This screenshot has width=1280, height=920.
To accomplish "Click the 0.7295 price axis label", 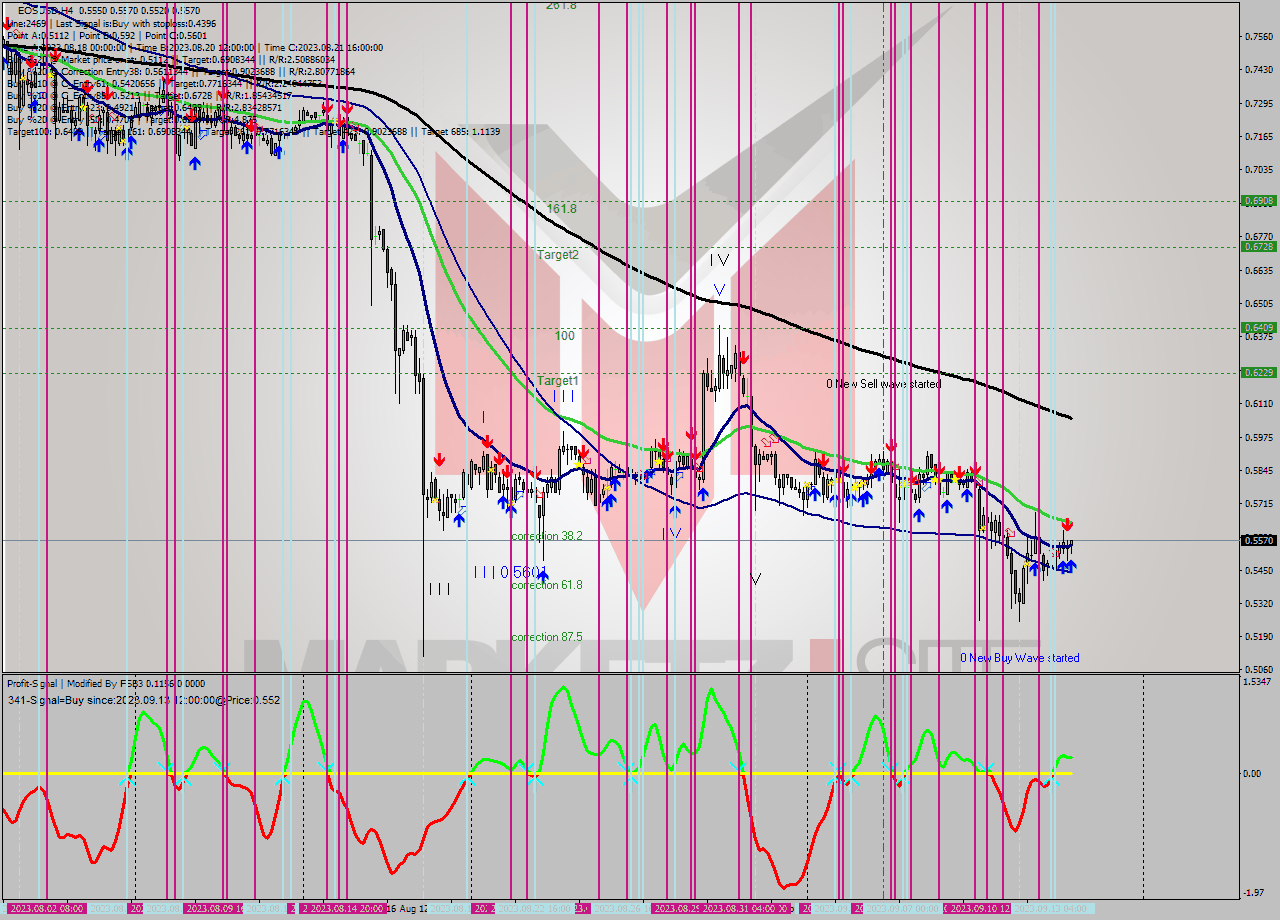I will point(1258,104).
